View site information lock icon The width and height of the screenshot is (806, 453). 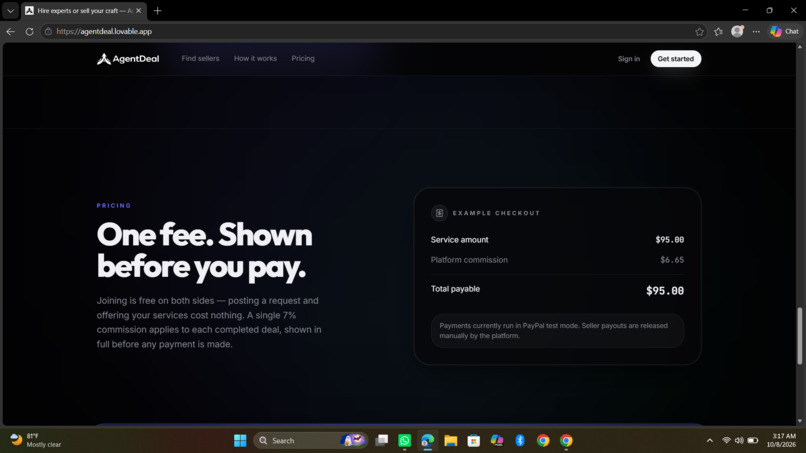[48, 31]
